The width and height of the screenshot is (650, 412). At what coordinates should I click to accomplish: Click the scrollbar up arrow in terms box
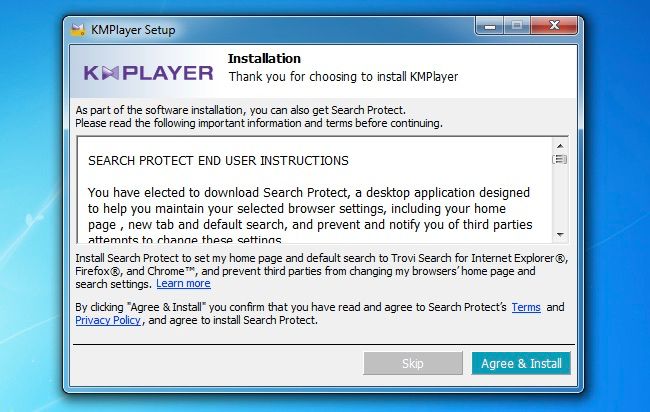[560, 146]
